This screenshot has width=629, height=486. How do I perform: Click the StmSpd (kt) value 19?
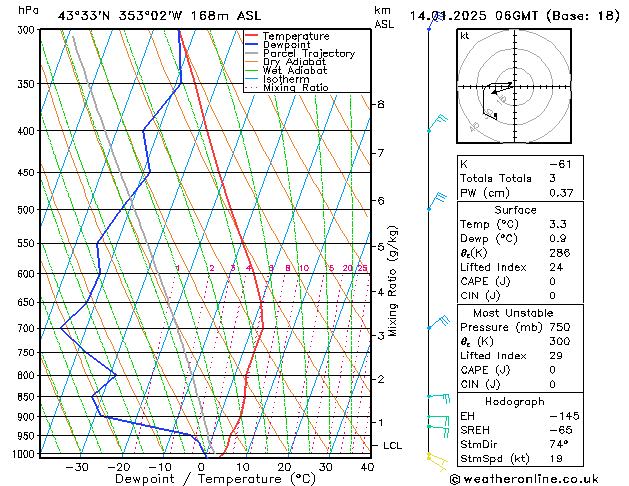click(556, 459)
